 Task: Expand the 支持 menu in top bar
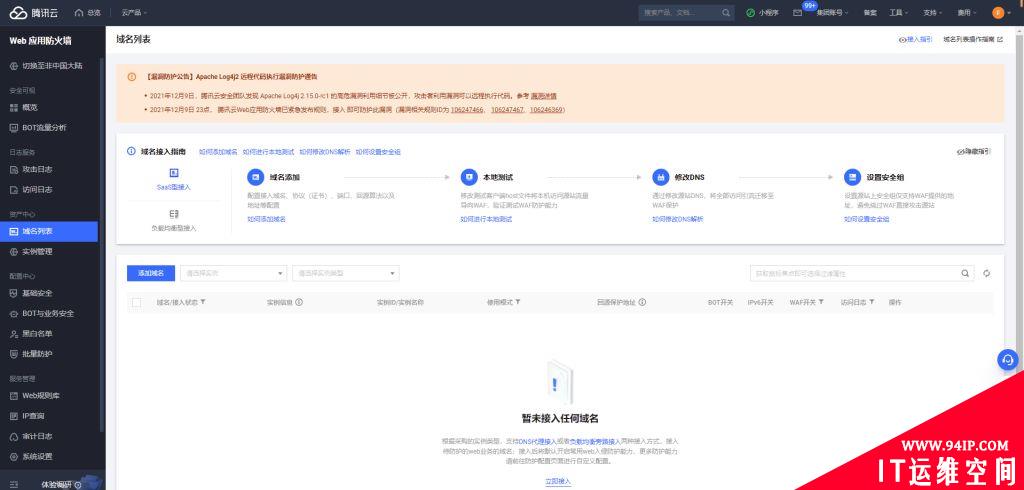933,12
